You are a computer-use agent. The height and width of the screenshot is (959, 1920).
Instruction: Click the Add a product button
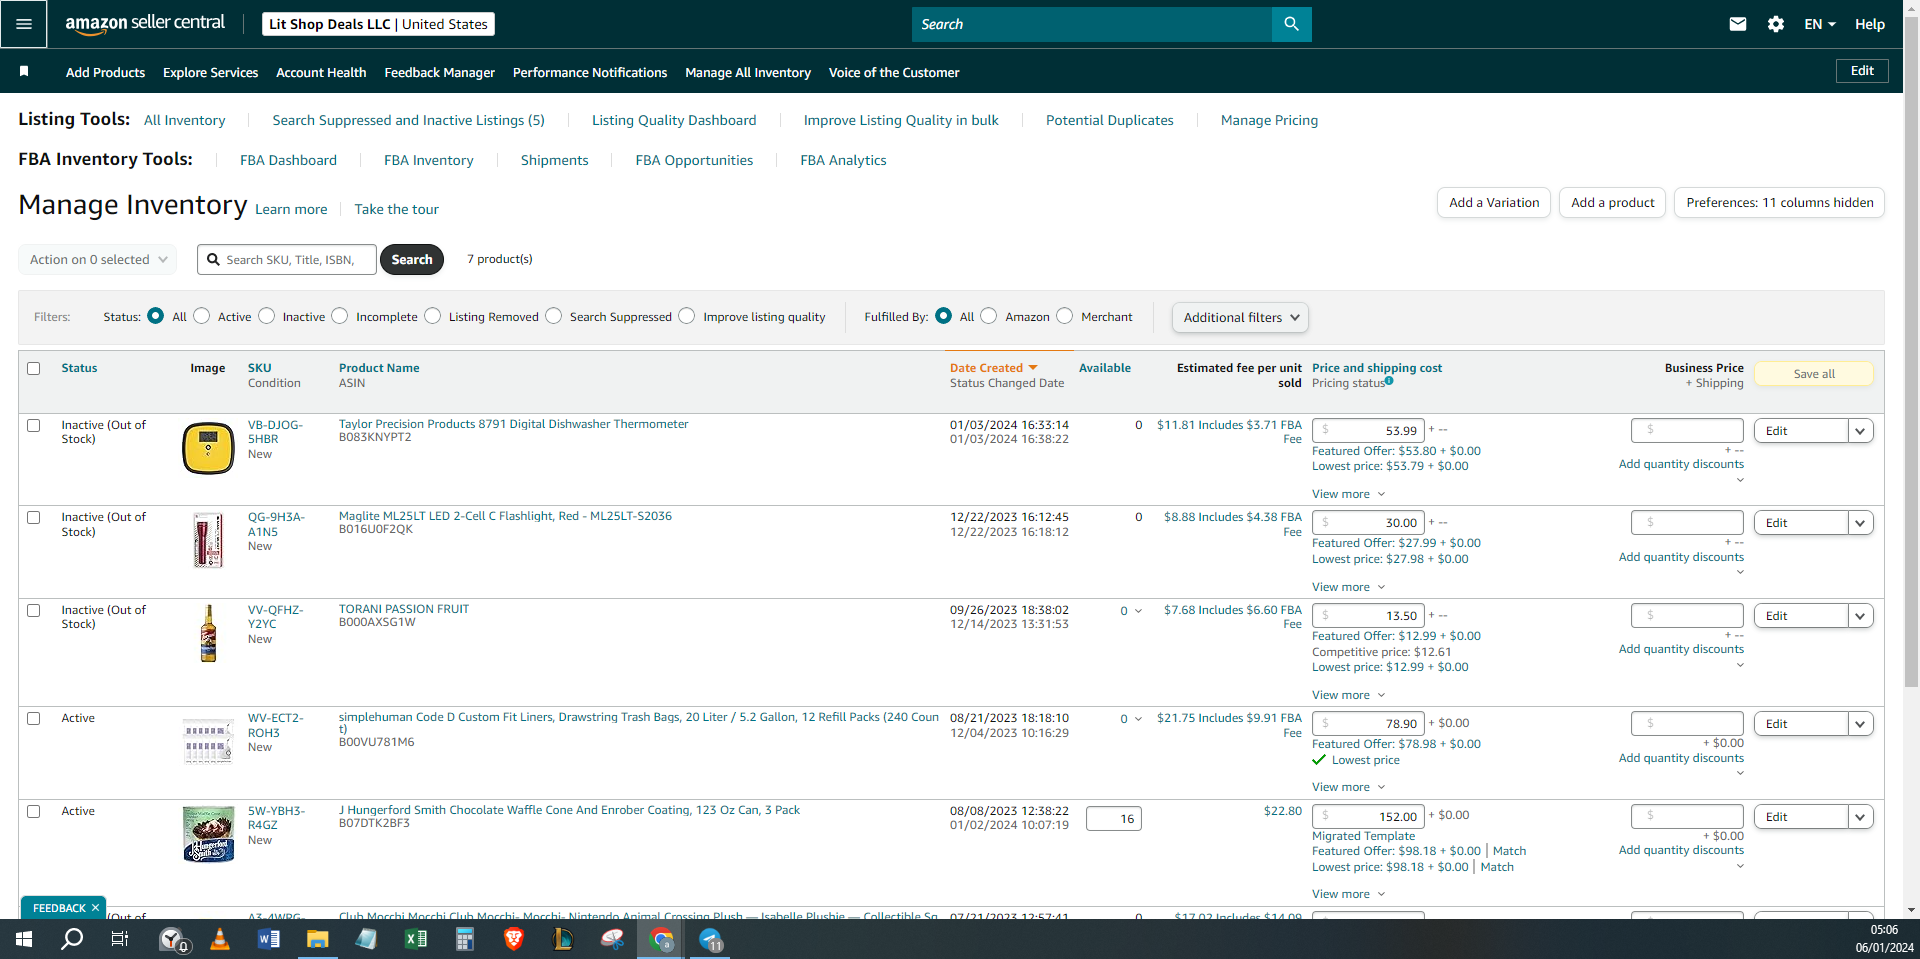click(1612, 202)
